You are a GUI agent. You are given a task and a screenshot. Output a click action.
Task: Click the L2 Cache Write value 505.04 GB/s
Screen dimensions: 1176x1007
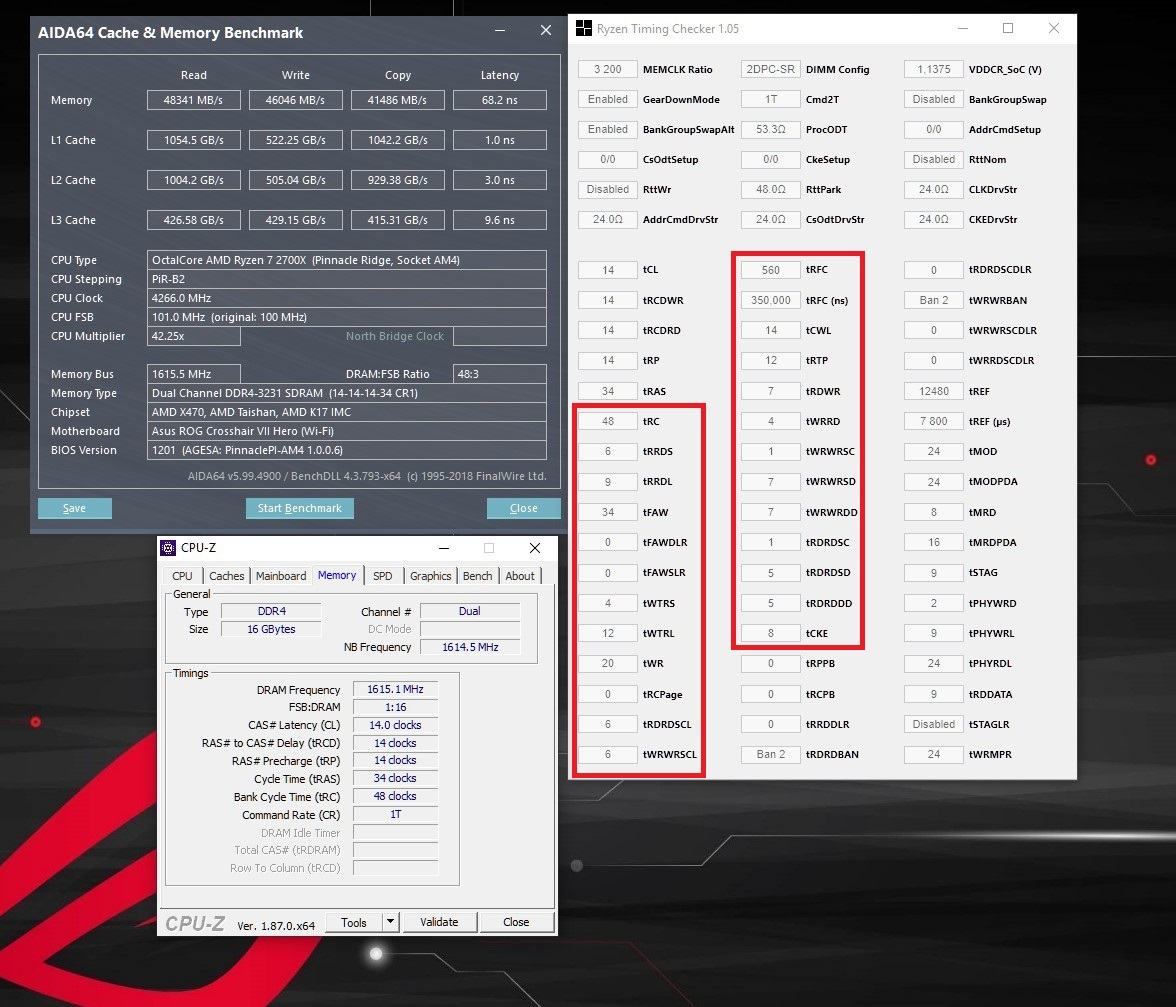click(296, 180)
